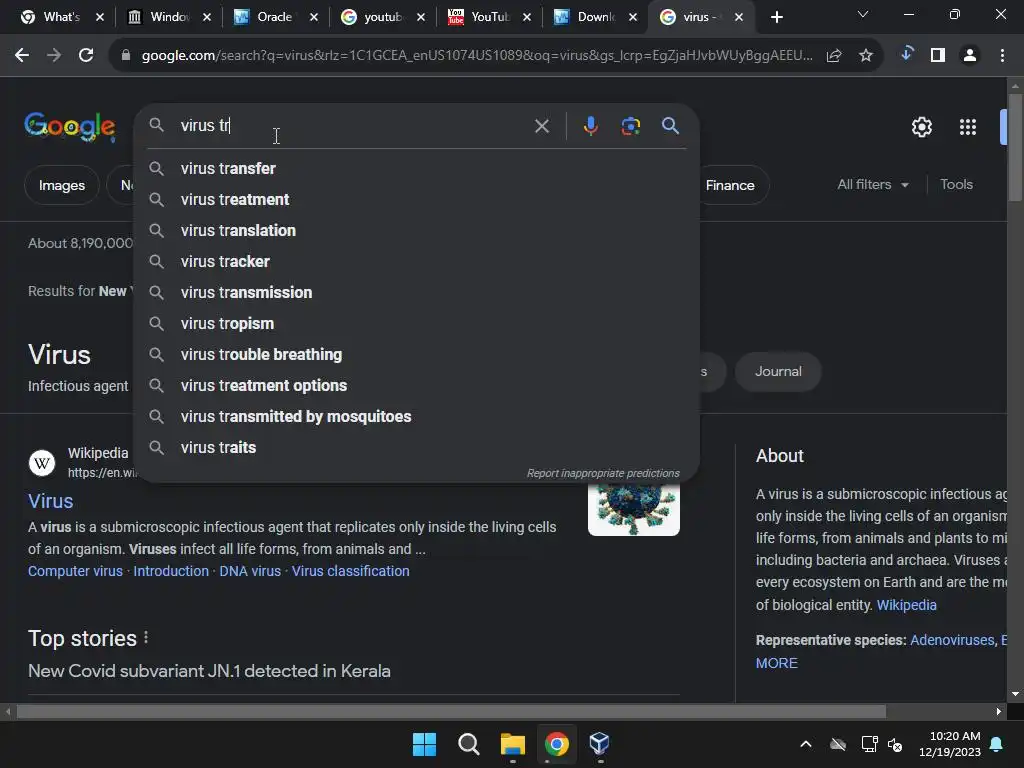Share this page from the address bar
The image size is (1024, 768).
[x=833, y=56]
